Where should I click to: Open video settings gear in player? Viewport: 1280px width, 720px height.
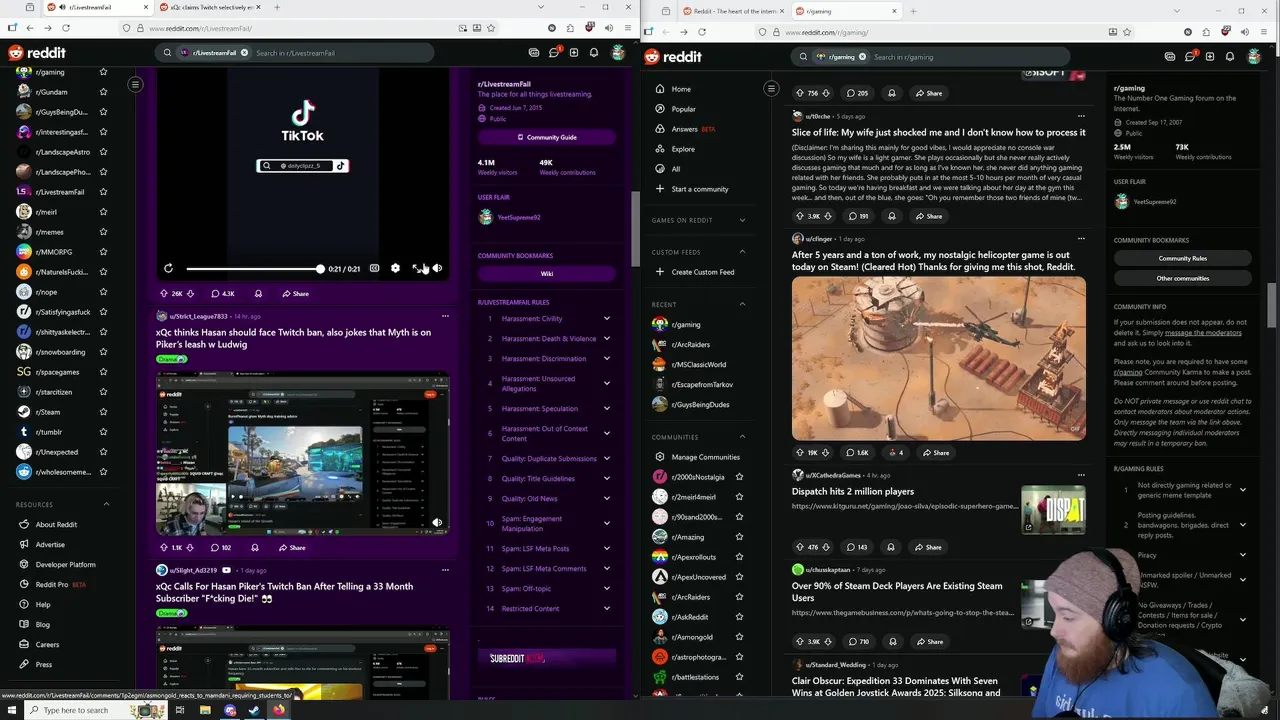395,268
